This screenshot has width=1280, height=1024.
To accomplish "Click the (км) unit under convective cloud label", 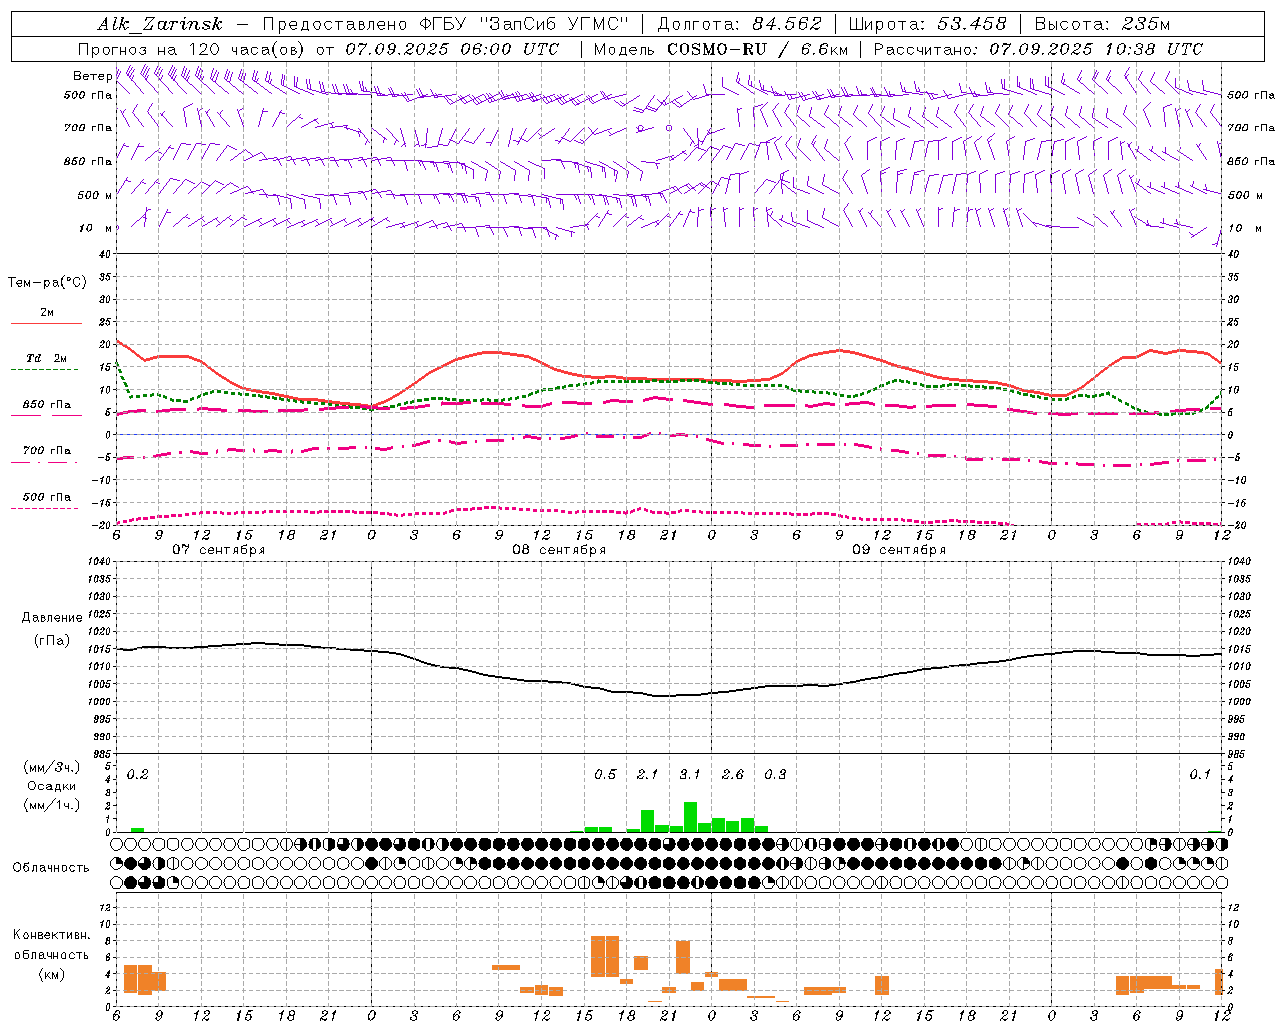I will tap(51, 974).
